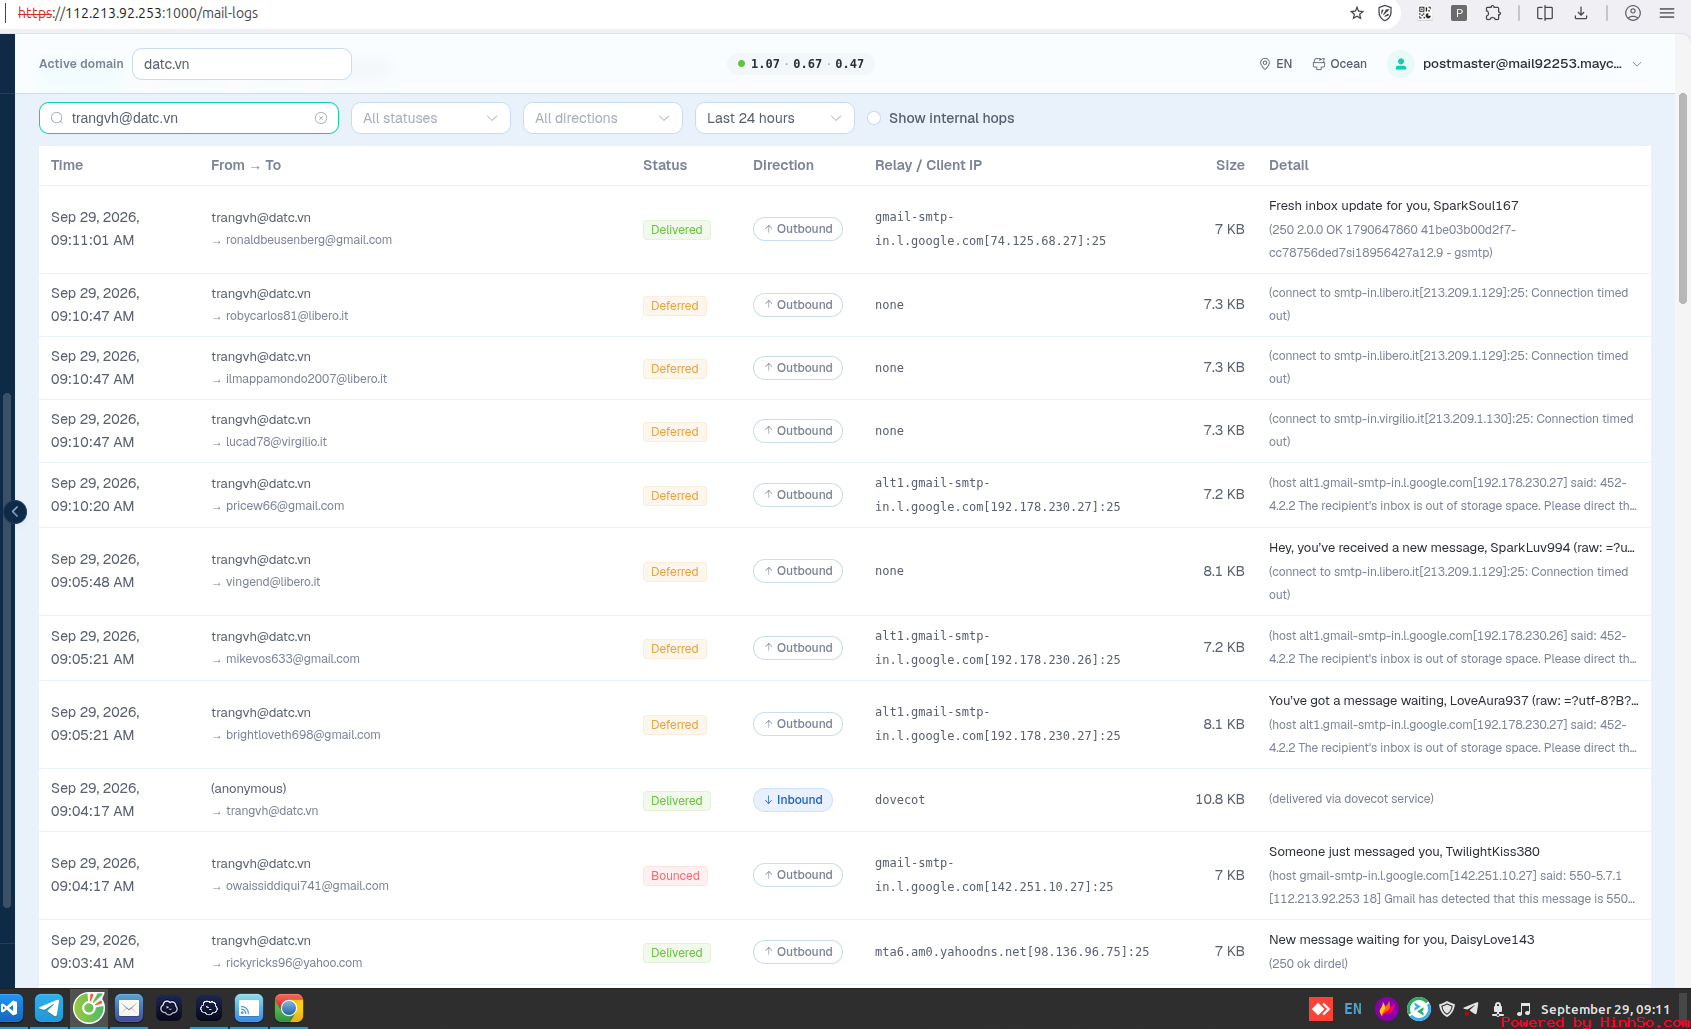This screenshot has height=1029, width=1691.
Task: Open the shield protection icon in address bar
Action: [1385, 13]
